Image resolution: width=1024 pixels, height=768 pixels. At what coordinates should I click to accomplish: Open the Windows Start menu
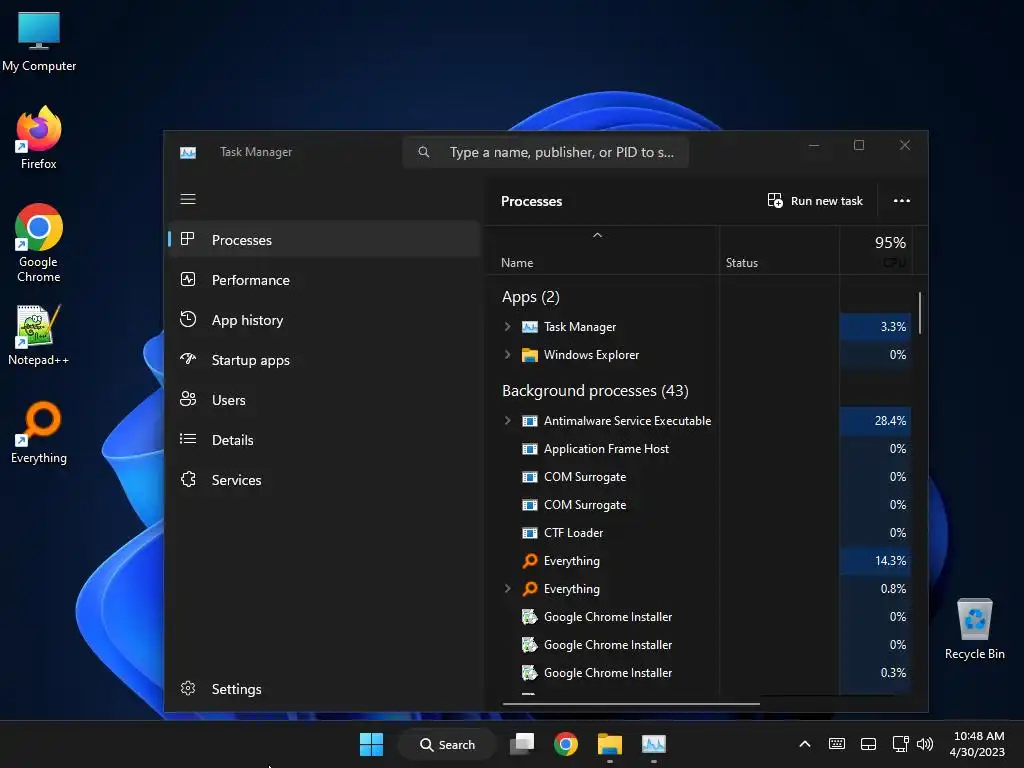[372, 744]
